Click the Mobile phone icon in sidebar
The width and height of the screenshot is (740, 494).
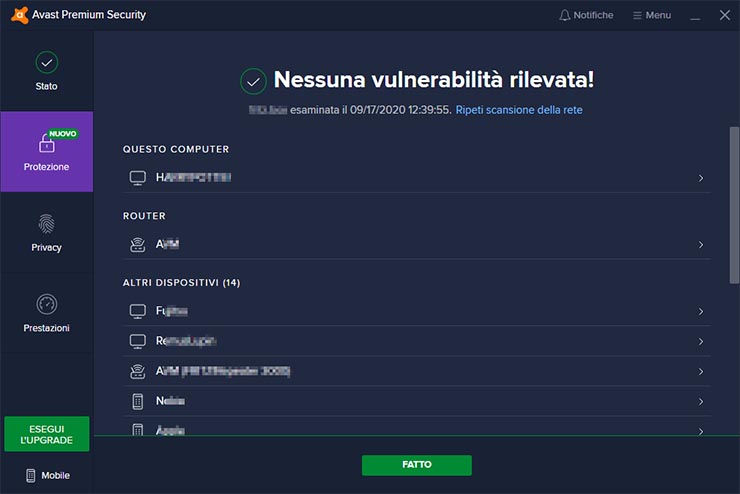31,475
